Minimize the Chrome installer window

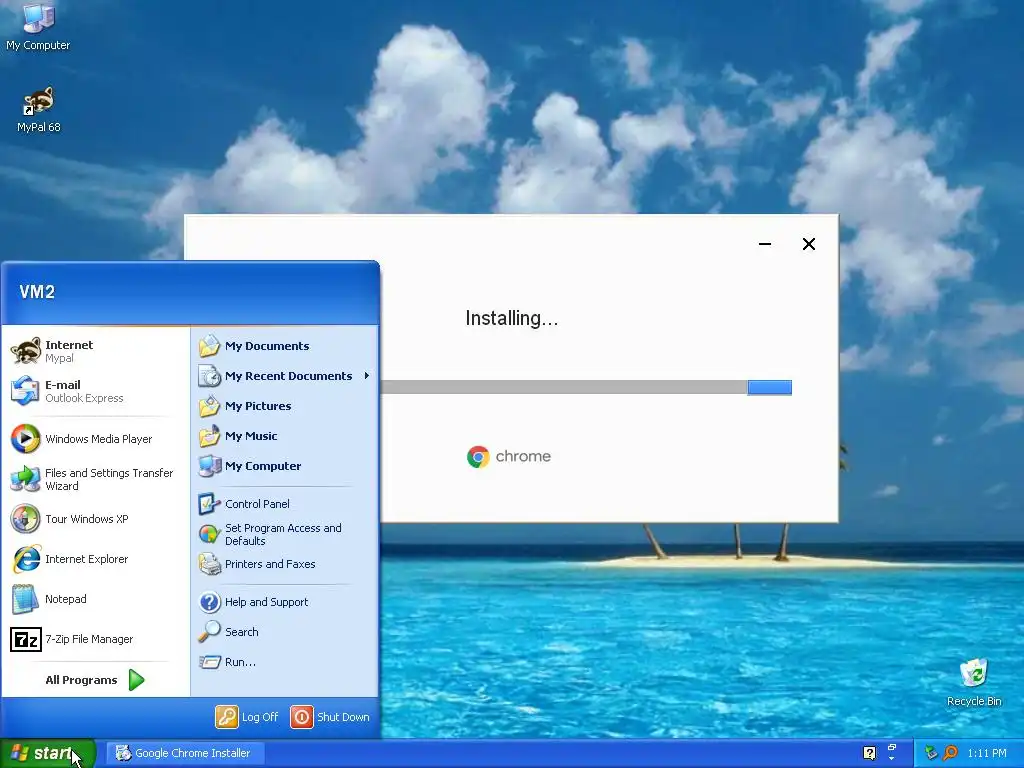pos(765,244)
